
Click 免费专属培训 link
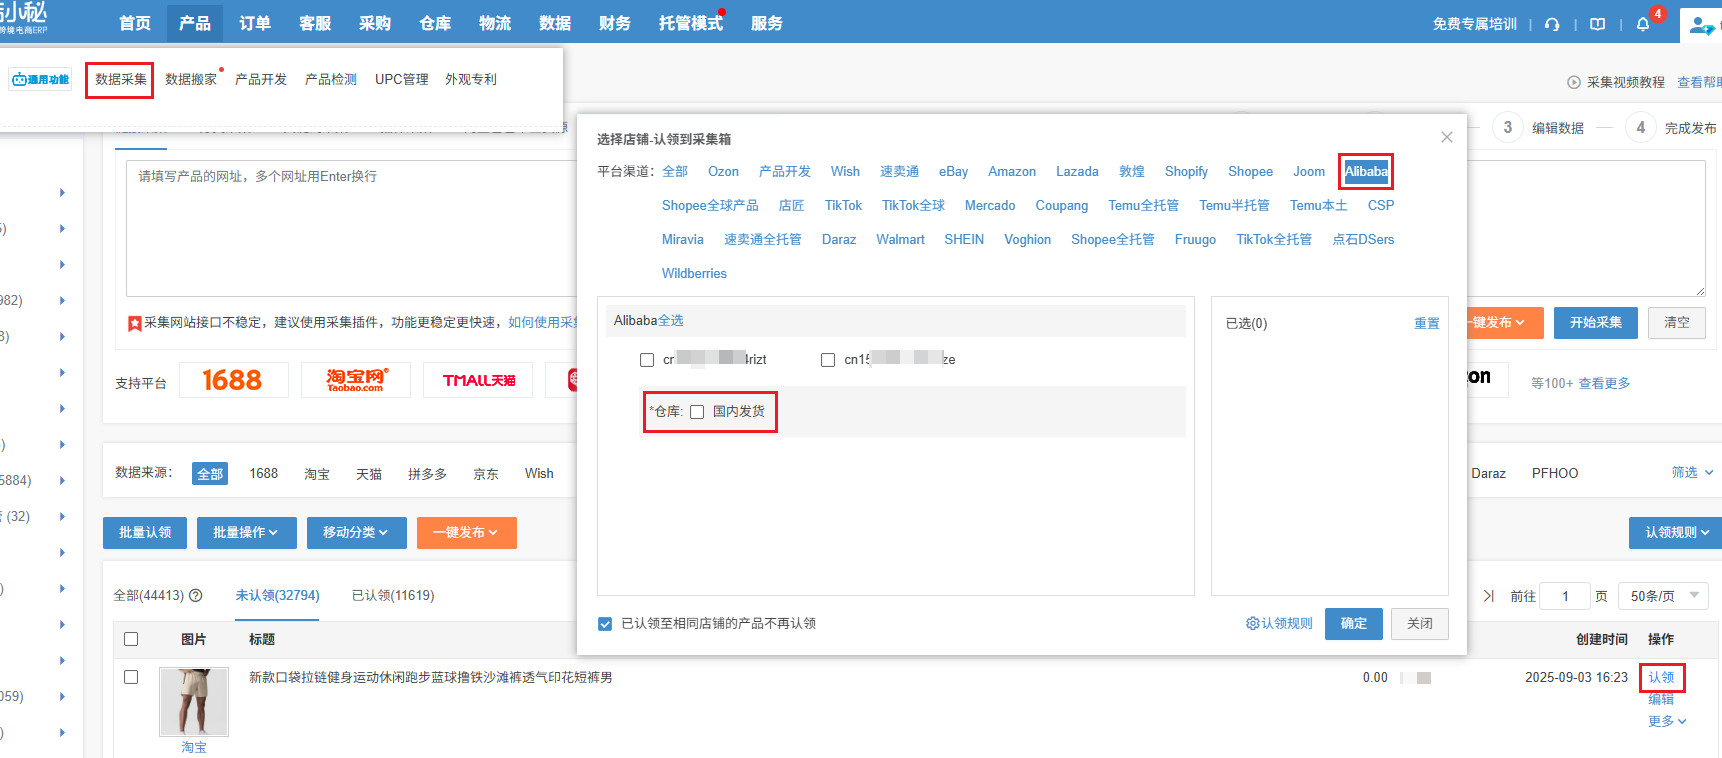click(x=1475, y=24)
